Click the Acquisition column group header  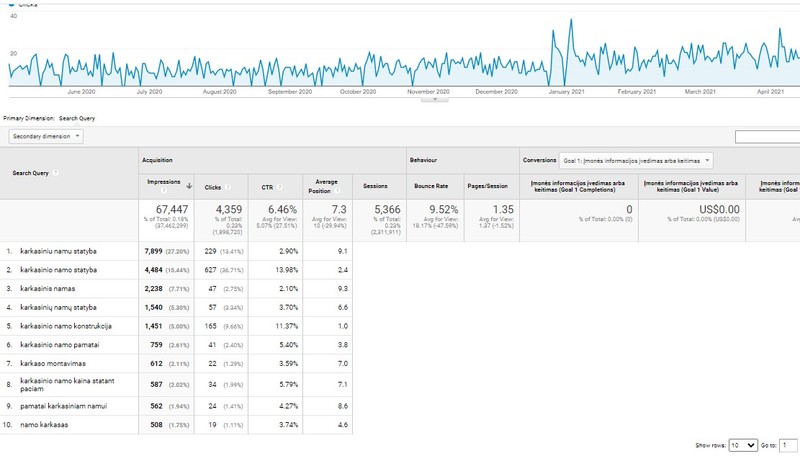pyautogui.click(x=157, y=160)
